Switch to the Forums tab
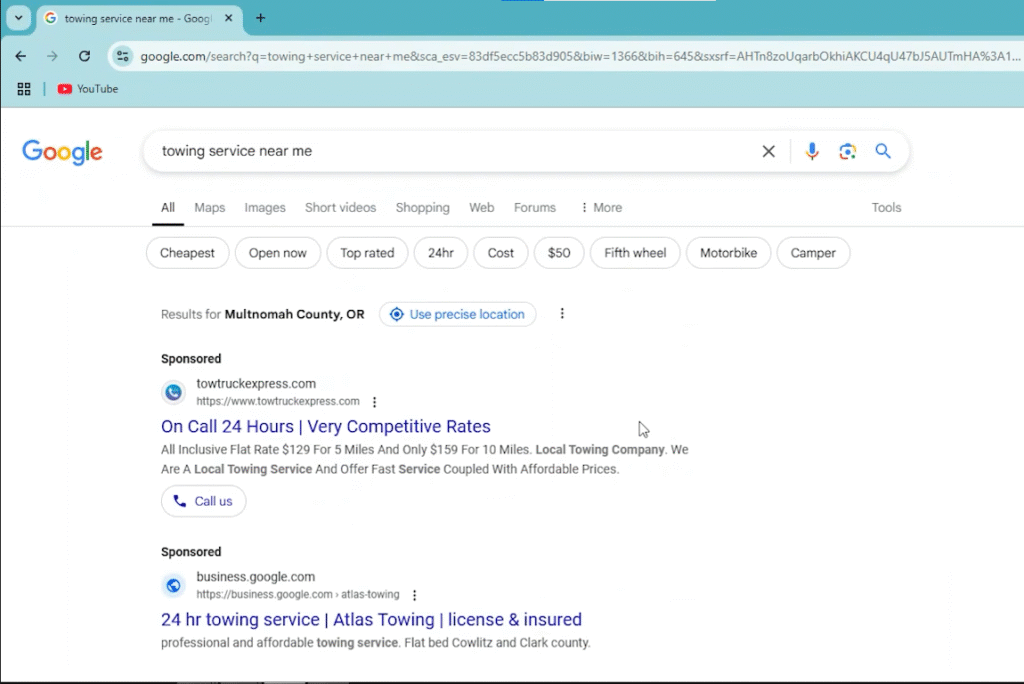This screenshot has height=684, width=1024. coord(535,208)
